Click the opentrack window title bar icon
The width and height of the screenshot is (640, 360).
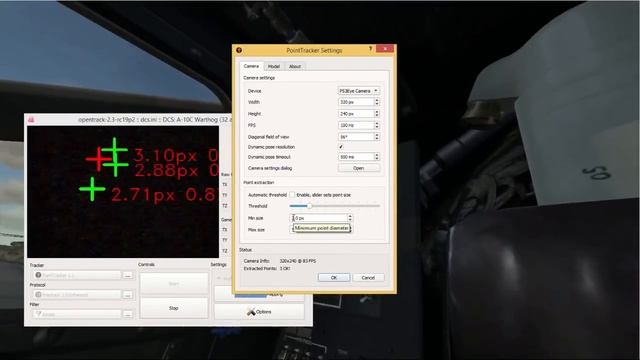coord(31,120)
